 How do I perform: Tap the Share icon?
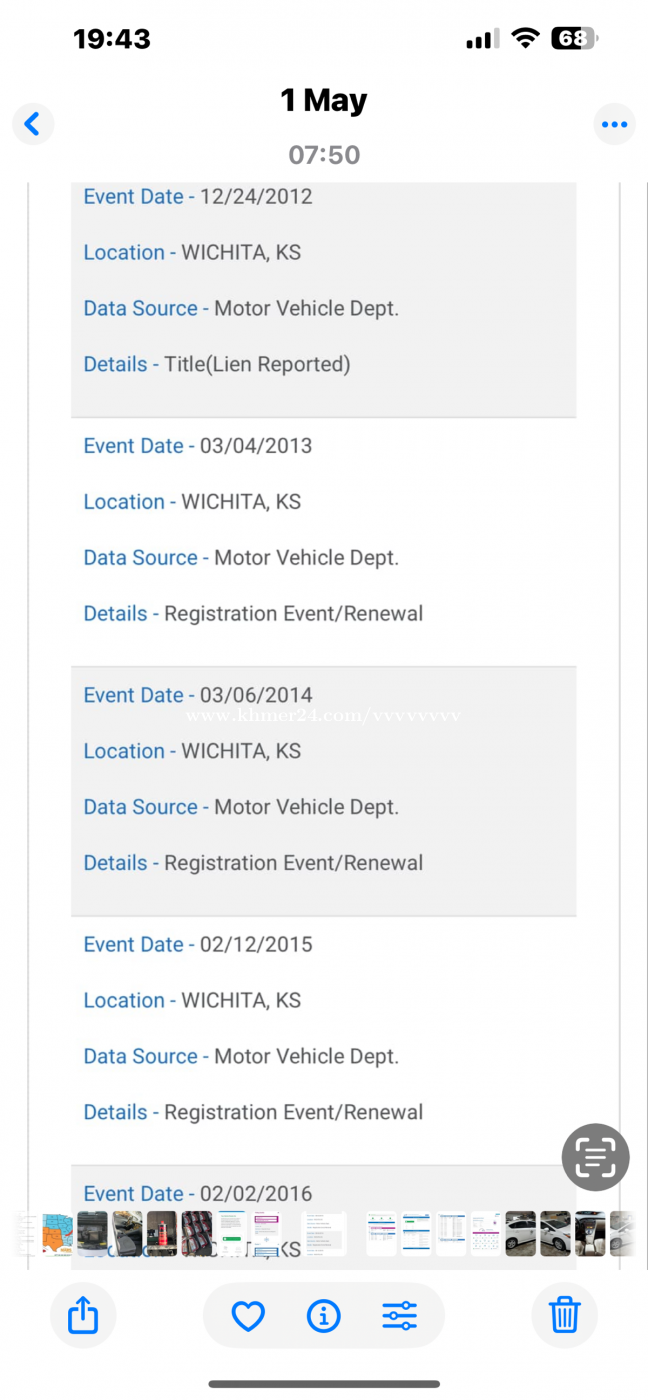83,1315
